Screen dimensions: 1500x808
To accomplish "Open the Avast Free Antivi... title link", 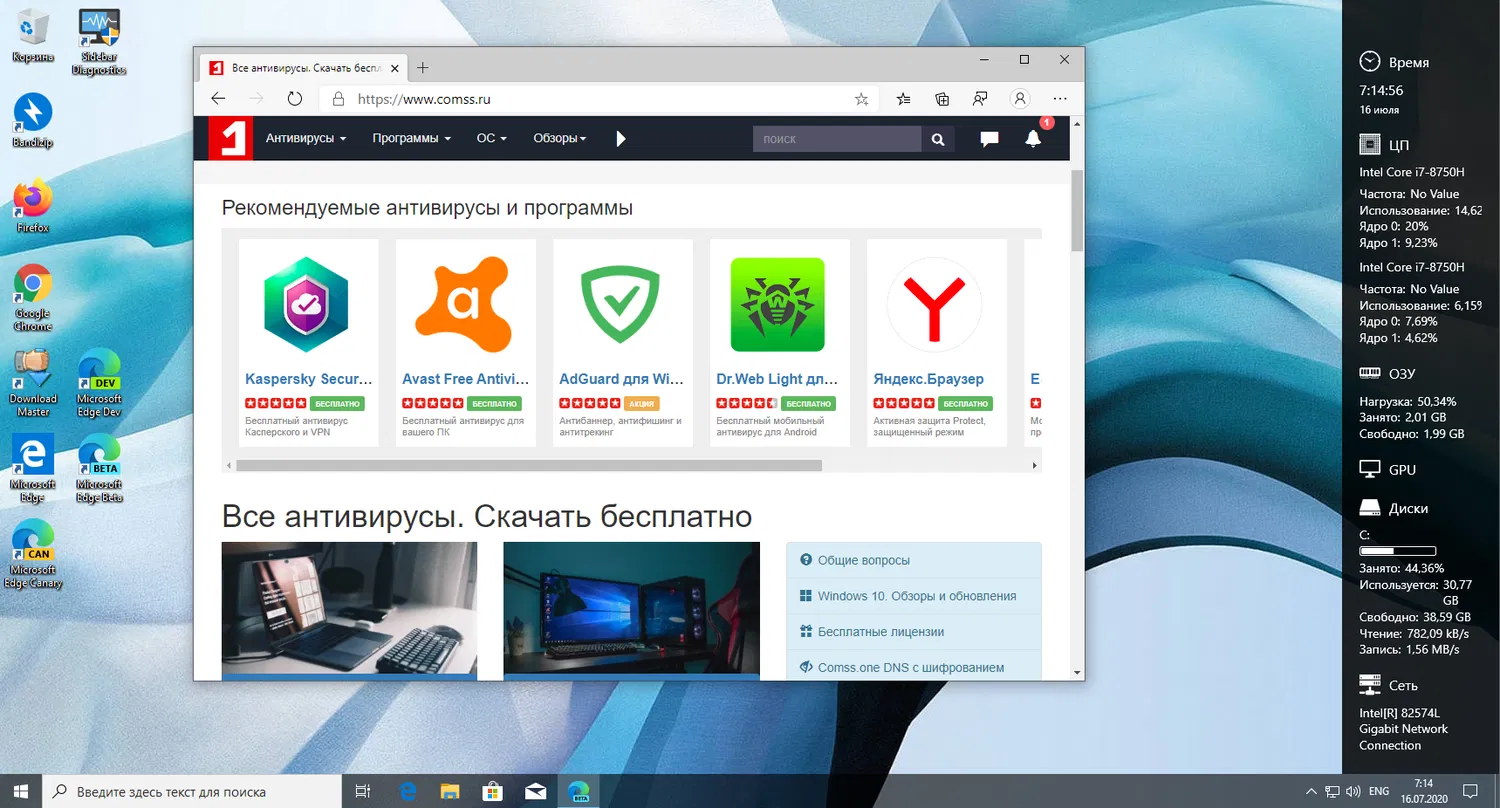I will (x=466, y=379).
